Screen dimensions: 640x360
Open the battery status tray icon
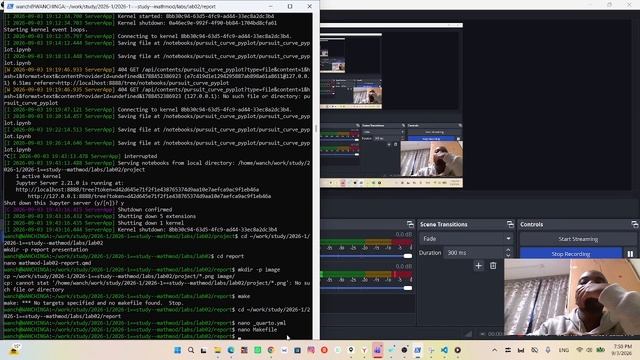click(x=600, y=350)
